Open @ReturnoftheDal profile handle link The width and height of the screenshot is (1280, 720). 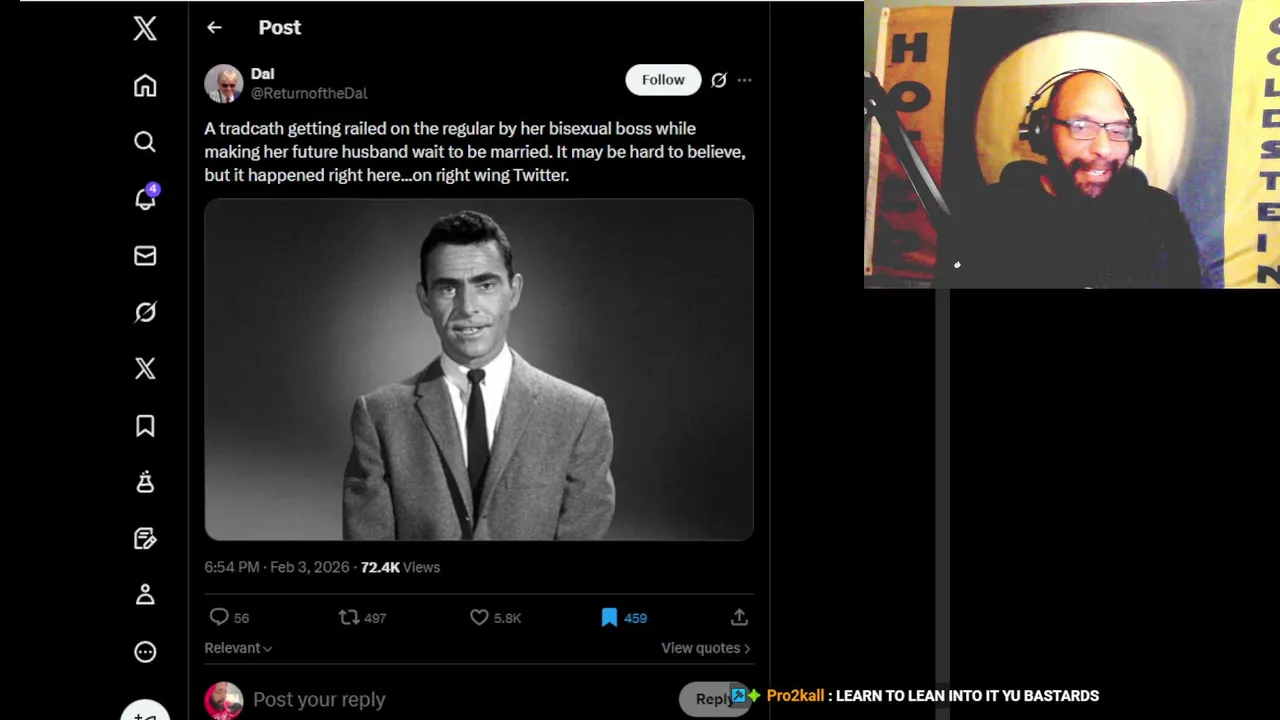[309, 93]
